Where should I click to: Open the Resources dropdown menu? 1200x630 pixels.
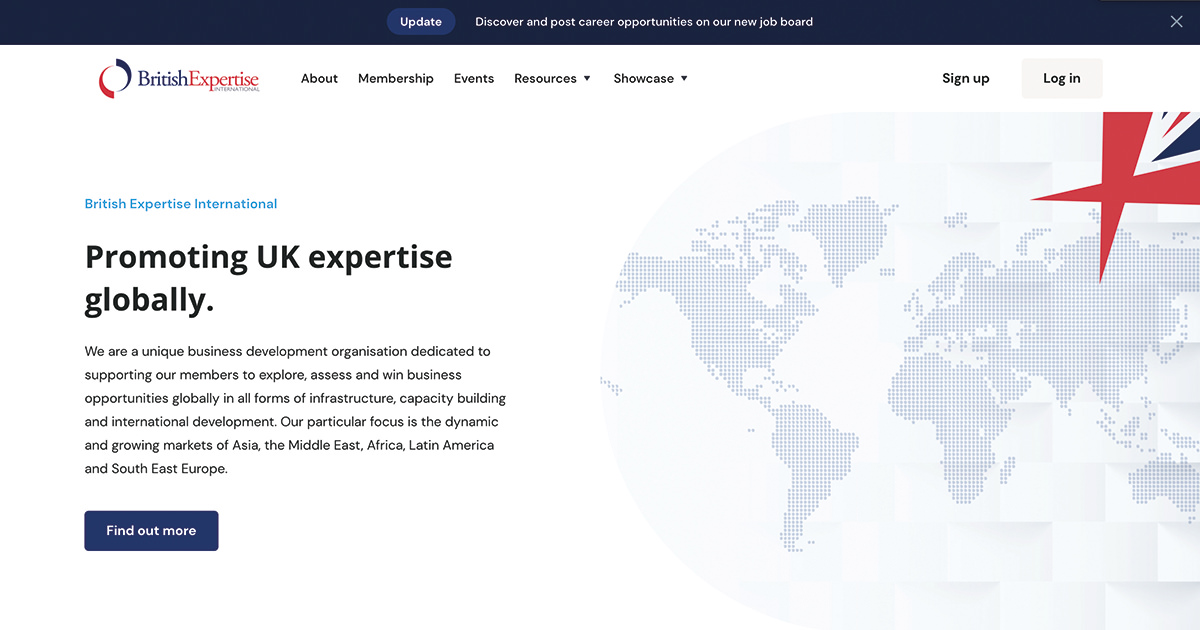(x=545, y=78)
